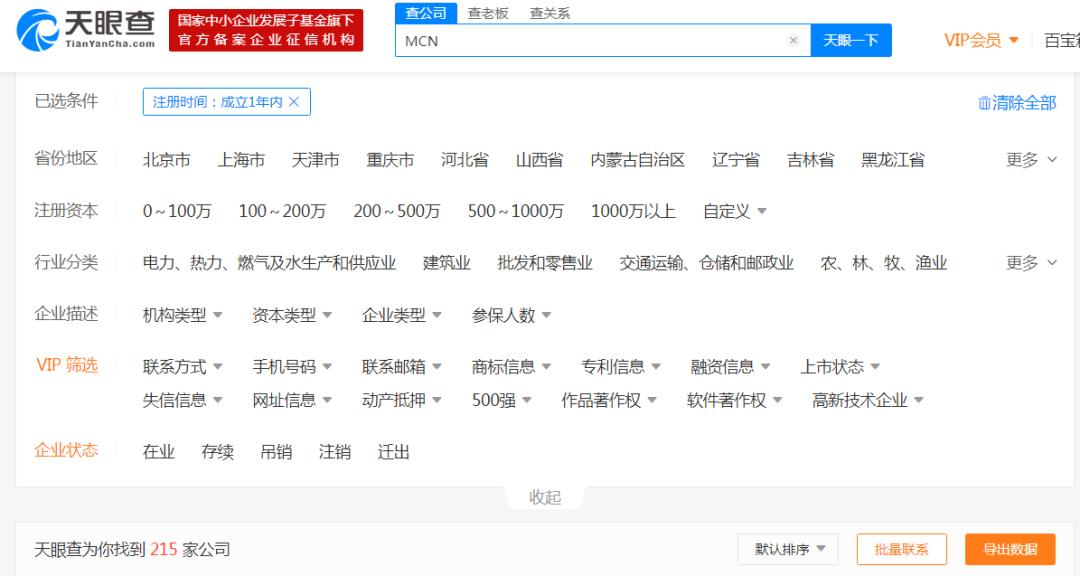Image resolution: width=1080 pixels, height=576 pixels.
Task: Click the 天眼一下 search button
Action: 851,41
